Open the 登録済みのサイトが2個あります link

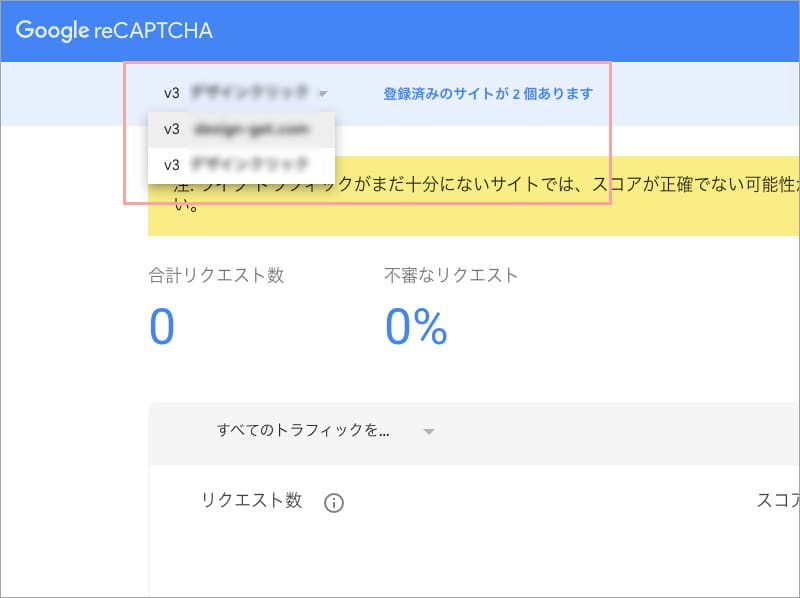coord(488,94)
